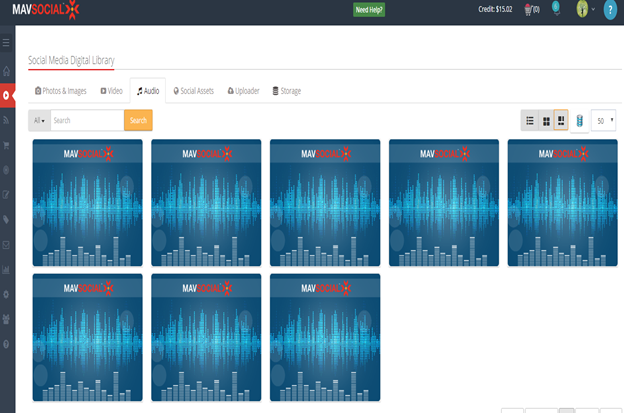Open the Social Assets tab
This screenshot has width=624, height=413.
click(193, 91)
